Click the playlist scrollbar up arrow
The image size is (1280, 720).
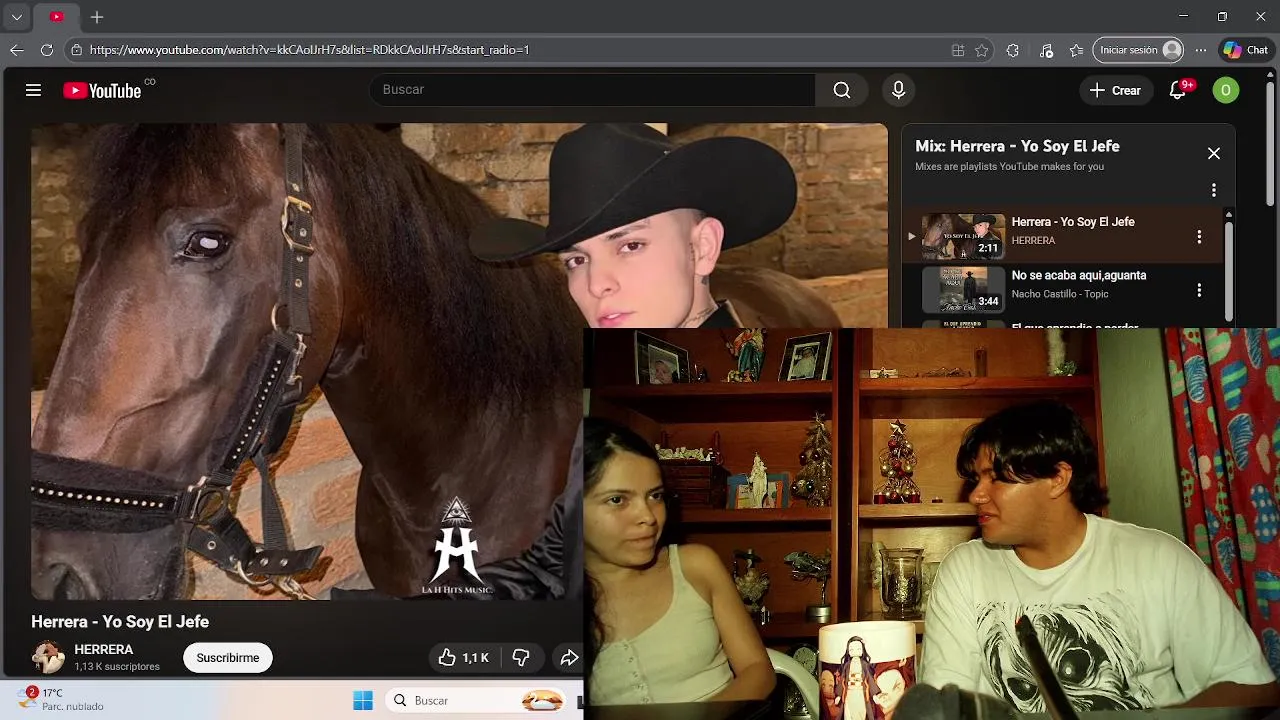(x=1228, y=214)
